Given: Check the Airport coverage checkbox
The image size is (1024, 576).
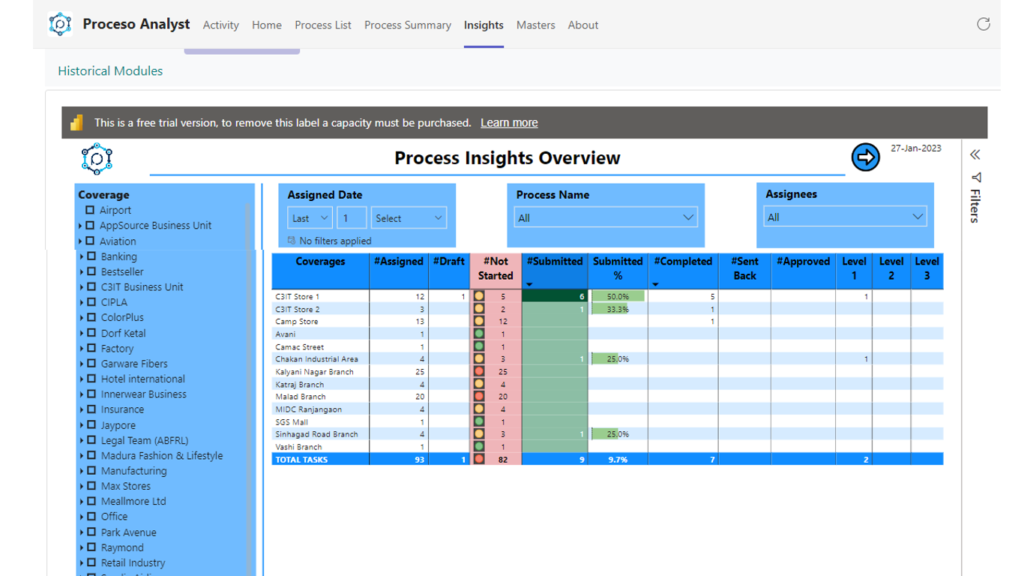Looking at the screenshot, I should tap(90, 210).
